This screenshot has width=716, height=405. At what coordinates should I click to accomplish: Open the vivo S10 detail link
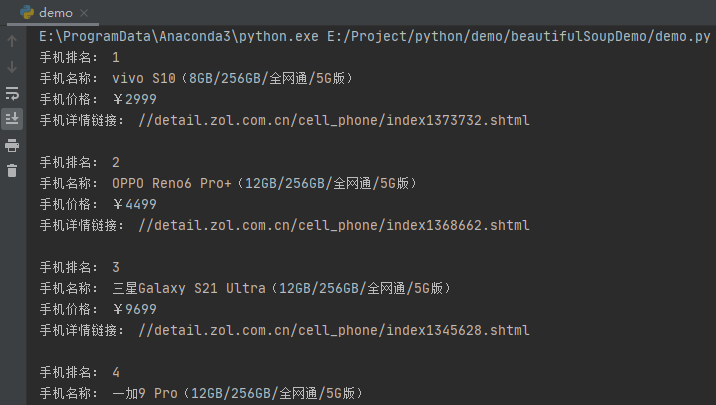334,120
